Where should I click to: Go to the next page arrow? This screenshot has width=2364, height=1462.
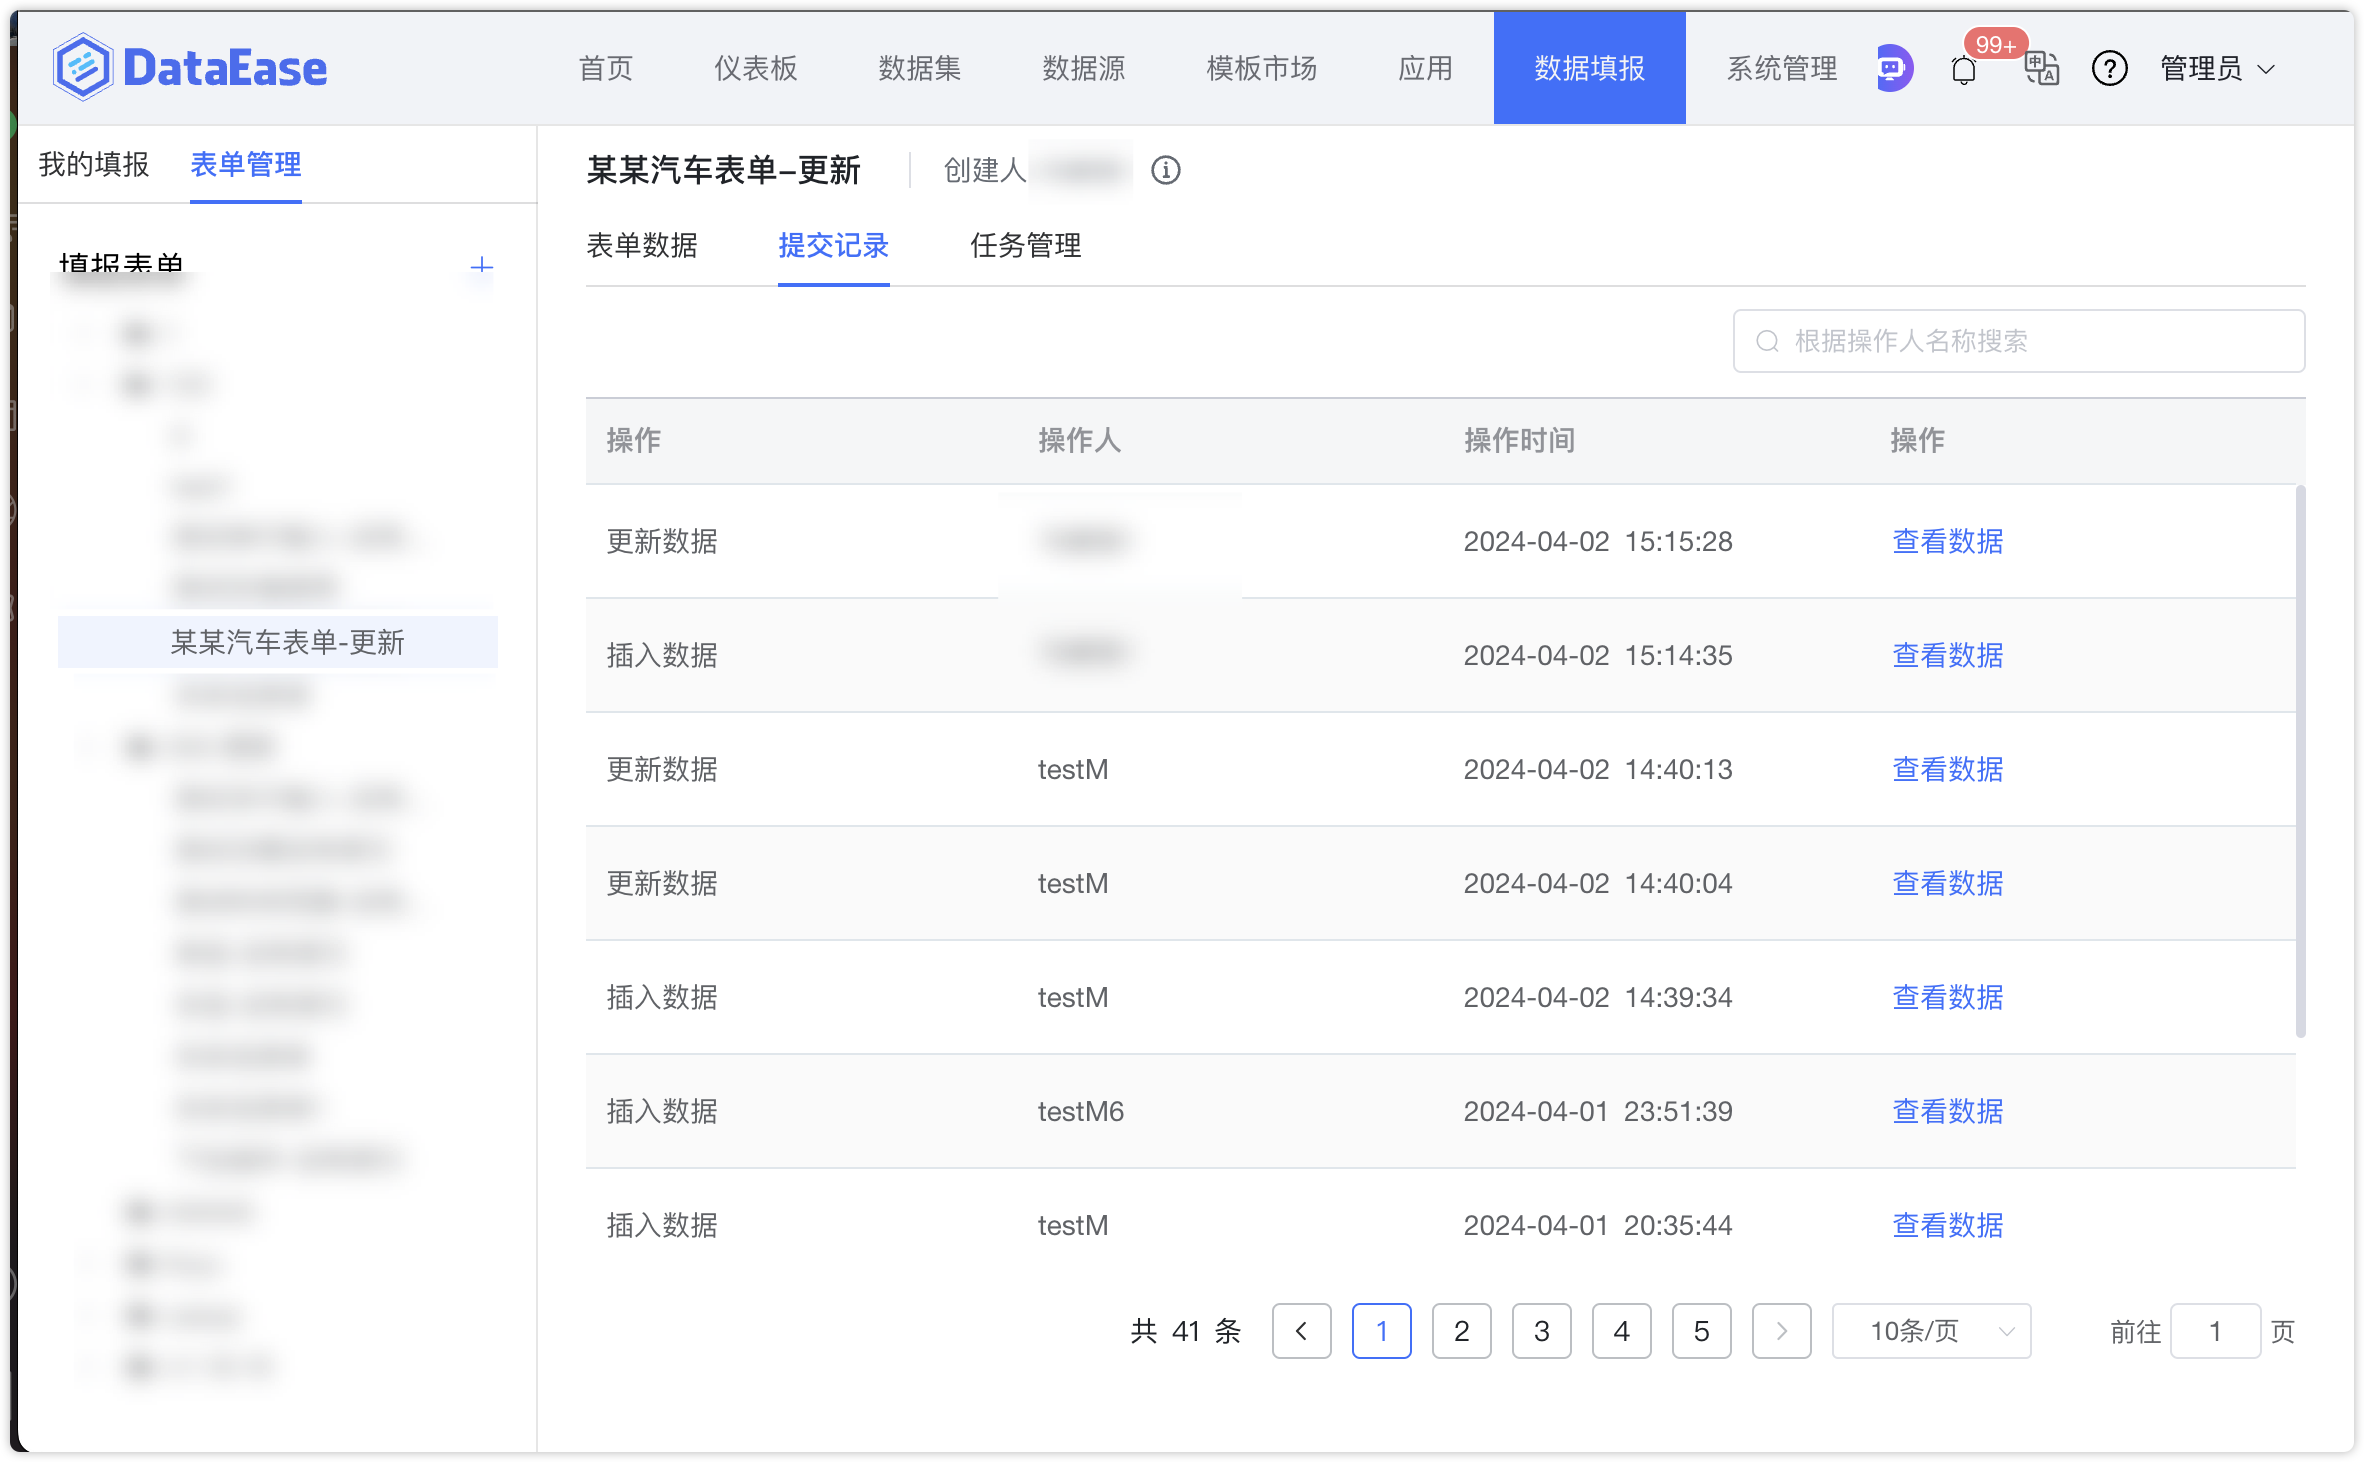click(x=1781, y=1331)
